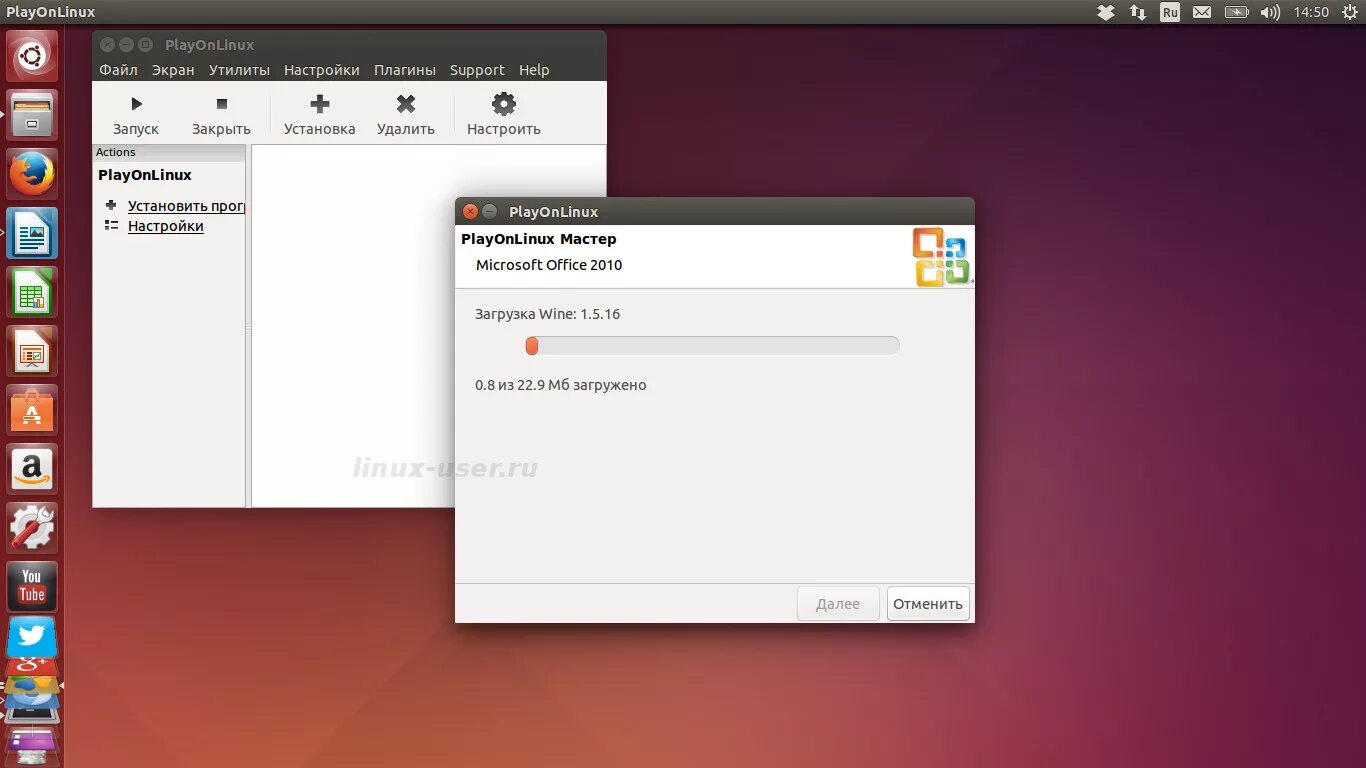The height and width of the screenshot is (768, 1366).
Task: Launch the Files manager from dock
Action: [x=32, y=115]
